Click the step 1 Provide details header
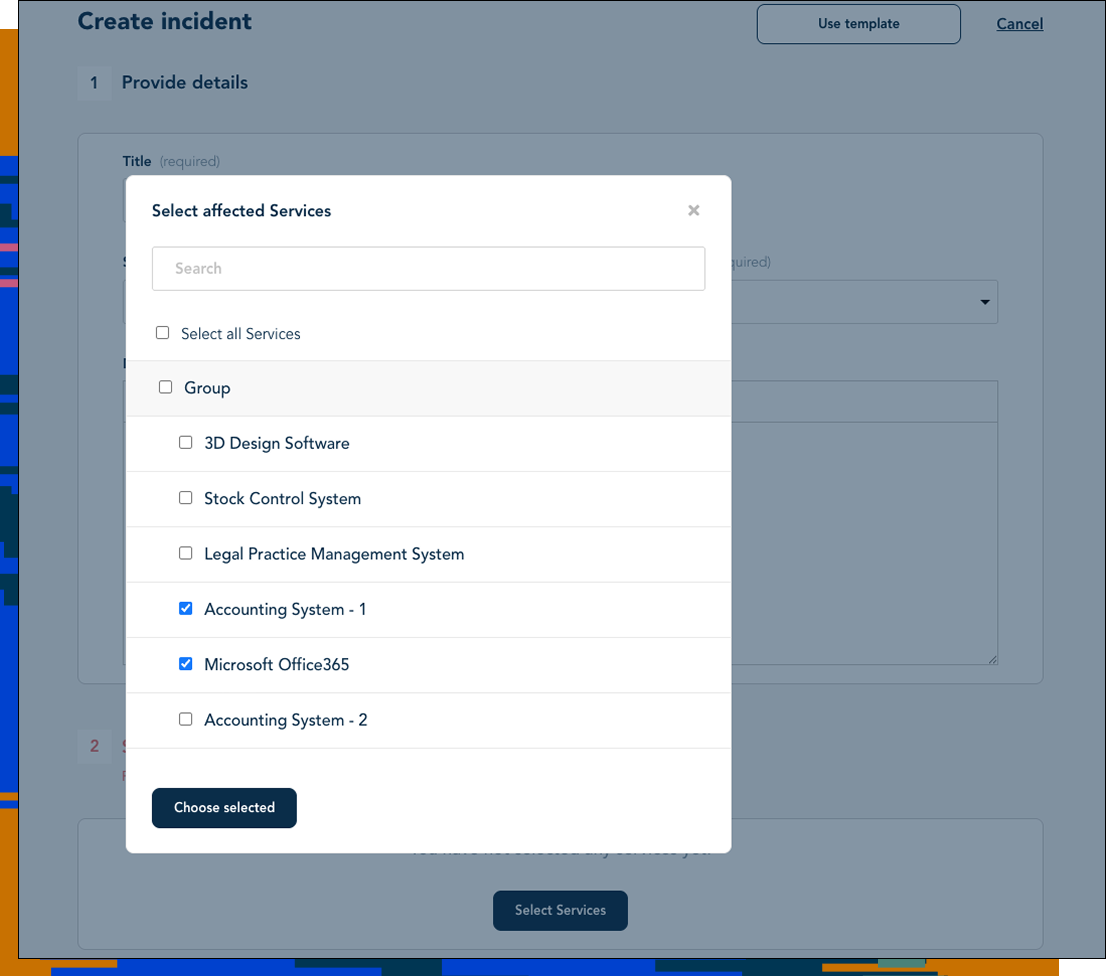1106x976 pixels. (x=184, y=82)
